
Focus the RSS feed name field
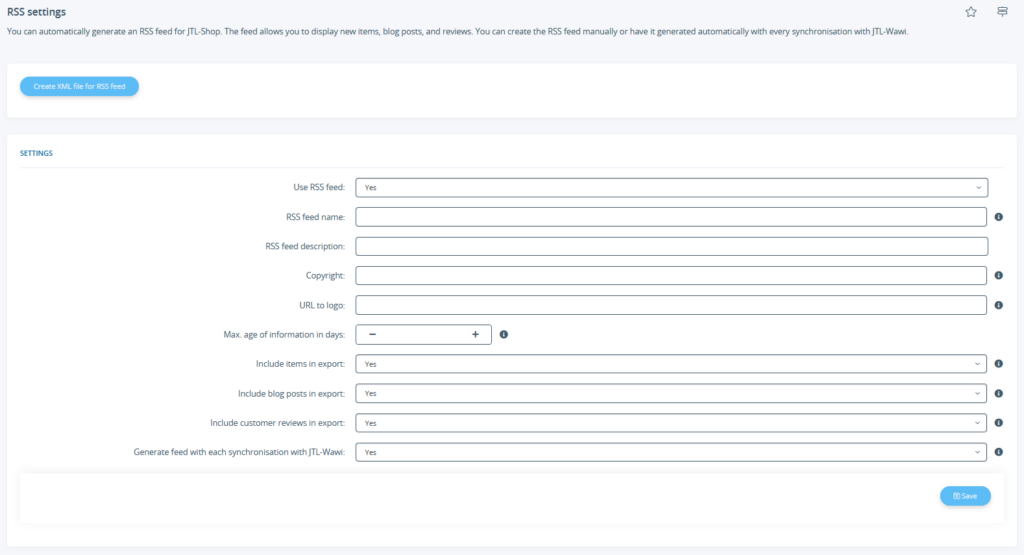(x=671, y=217)
